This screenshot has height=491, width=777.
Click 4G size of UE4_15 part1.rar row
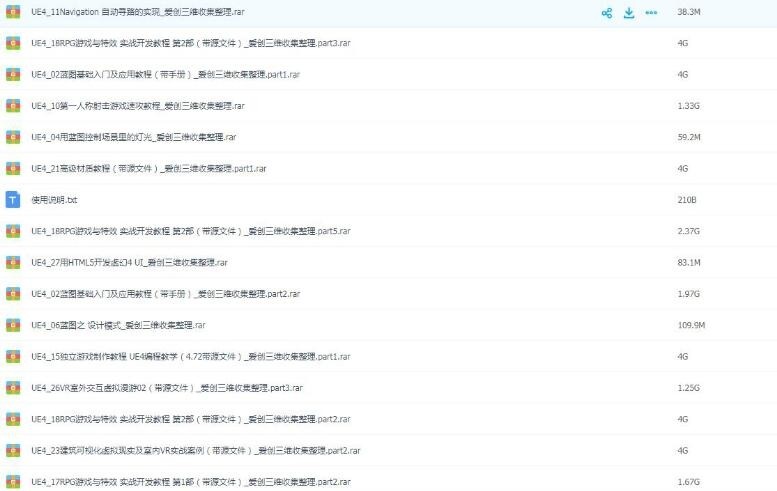point(683,356)
